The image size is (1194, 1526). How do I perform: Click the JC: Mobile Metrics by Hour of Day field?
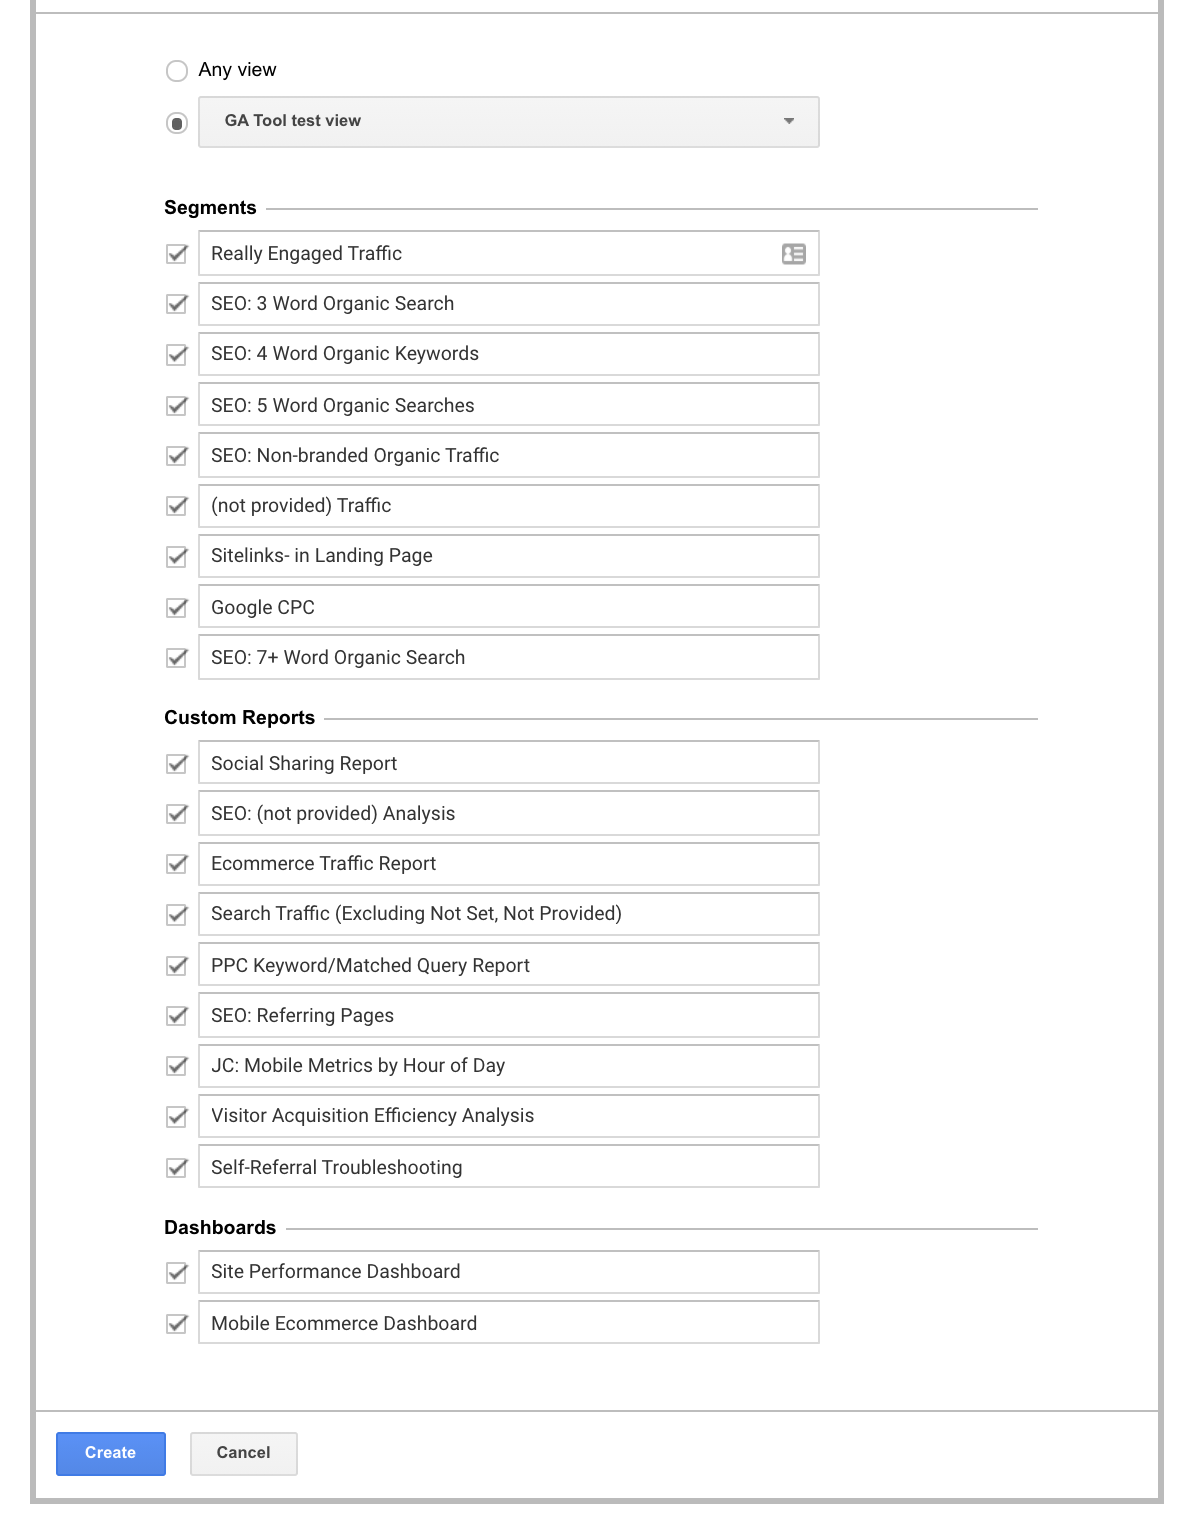point(508,1066)
